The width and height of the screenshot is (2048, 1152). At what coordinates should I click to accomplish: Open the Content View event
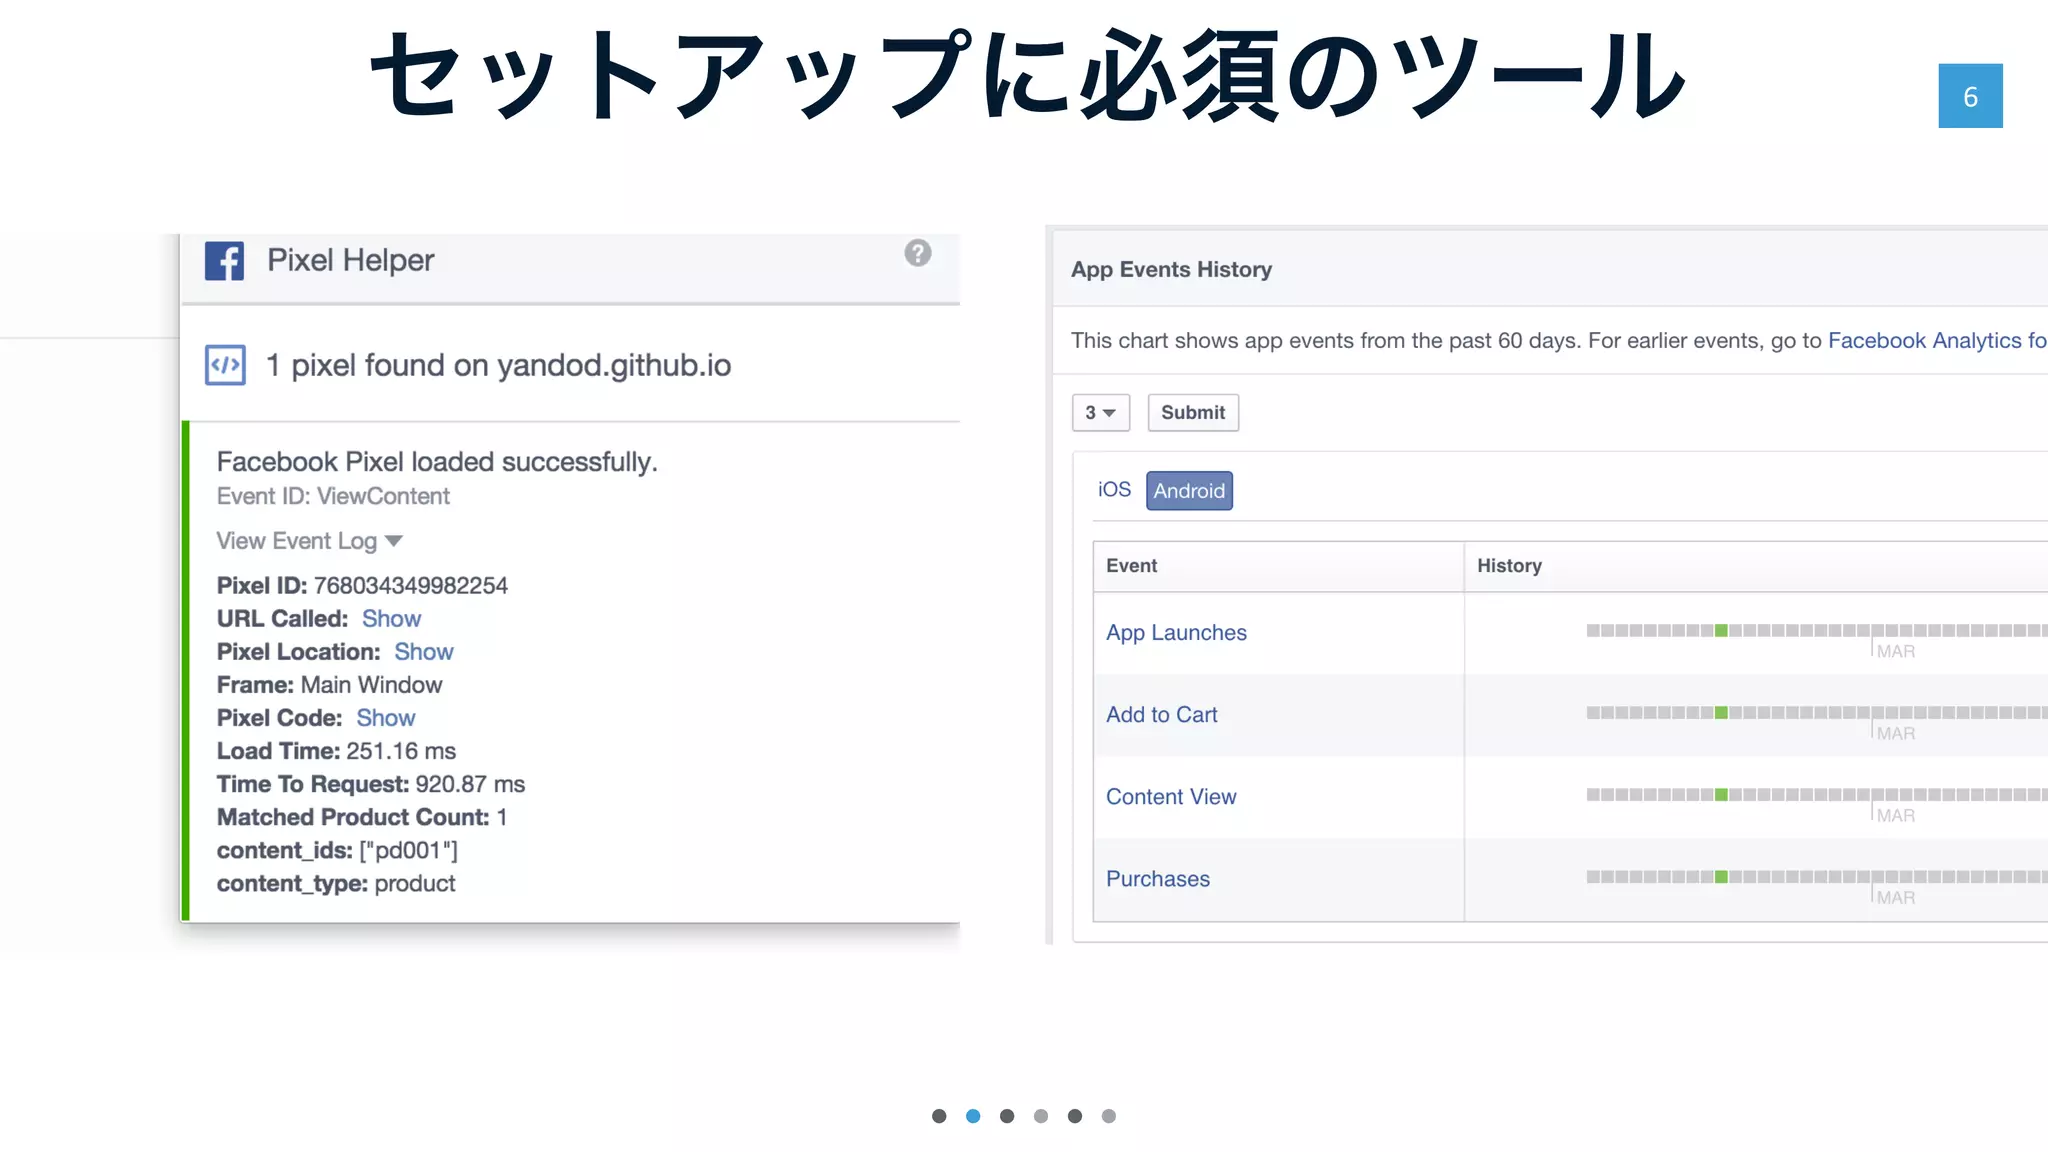pos(1171,797)
